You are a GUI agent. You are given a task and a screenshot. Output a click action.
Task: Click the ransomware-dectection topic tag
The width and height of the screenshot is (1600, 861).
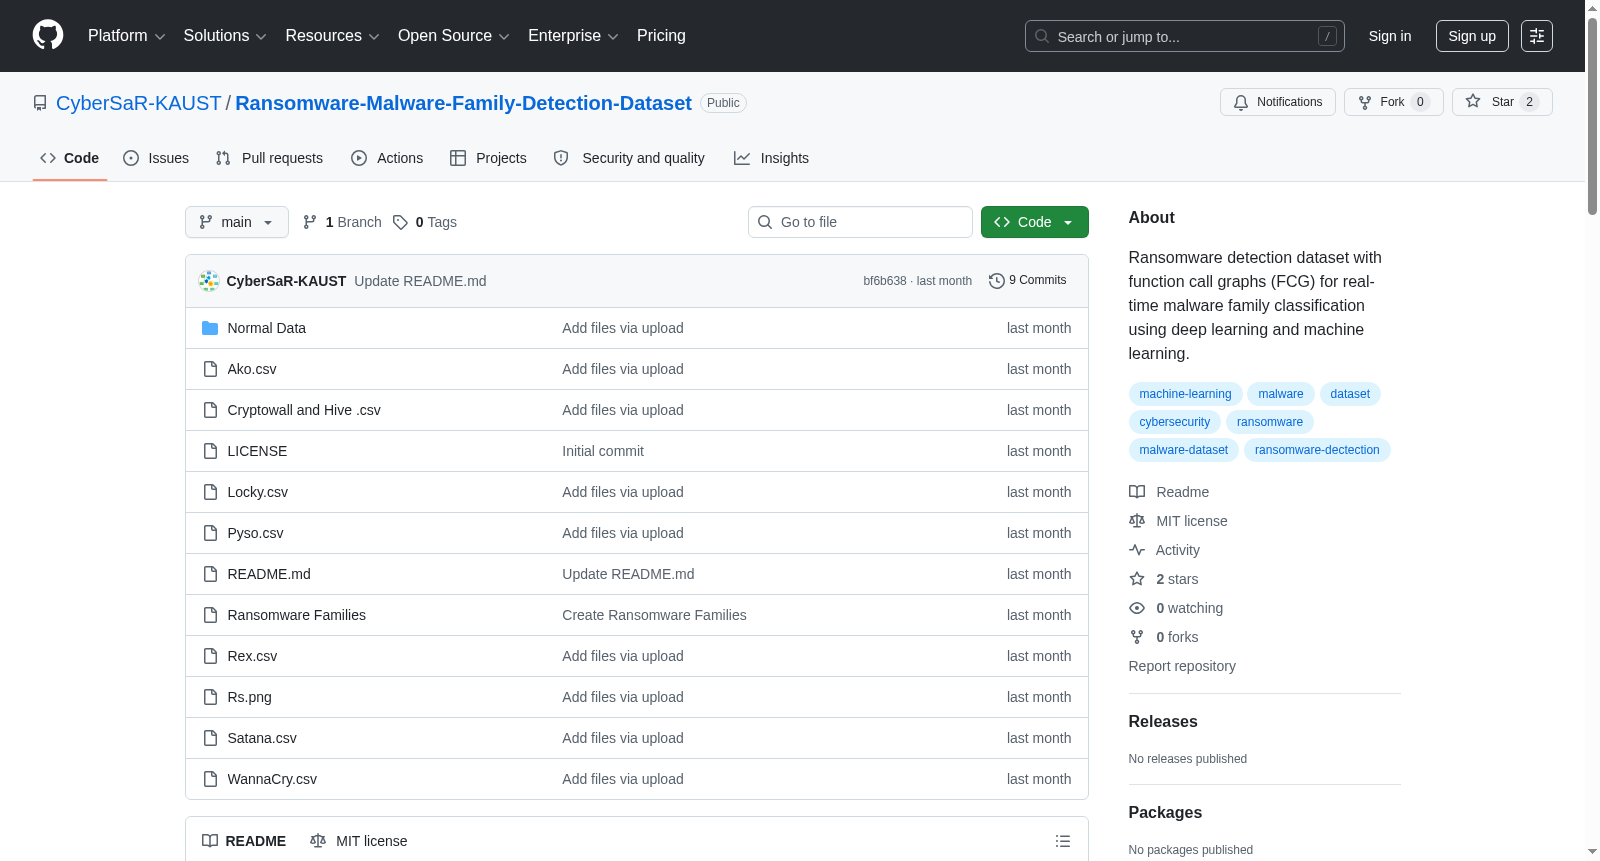click(x=1317, y=450)
